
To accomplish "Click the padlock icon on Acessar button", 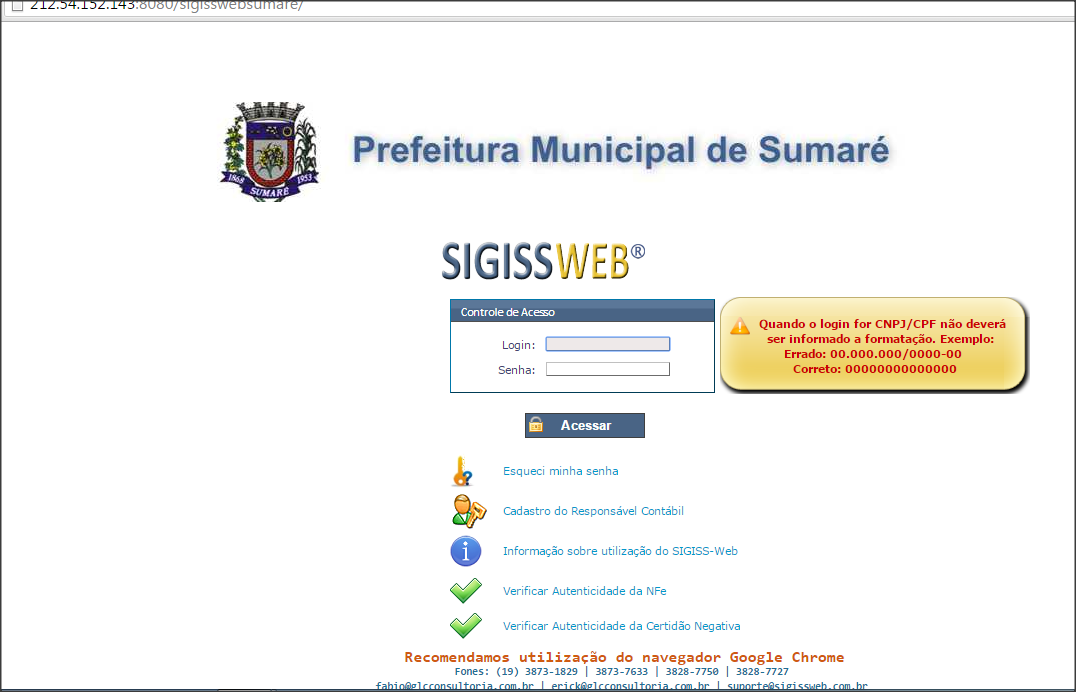I will pyautogui.click(x=537, y=425).
